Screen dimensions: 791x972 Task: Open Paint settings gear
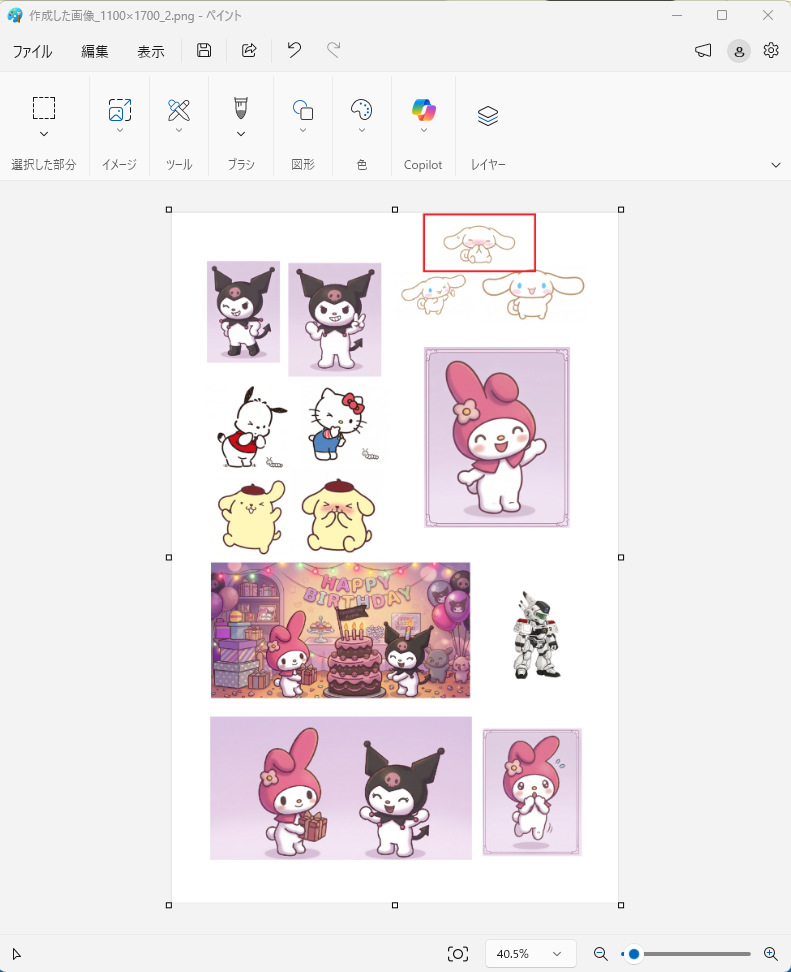[771, 50]
